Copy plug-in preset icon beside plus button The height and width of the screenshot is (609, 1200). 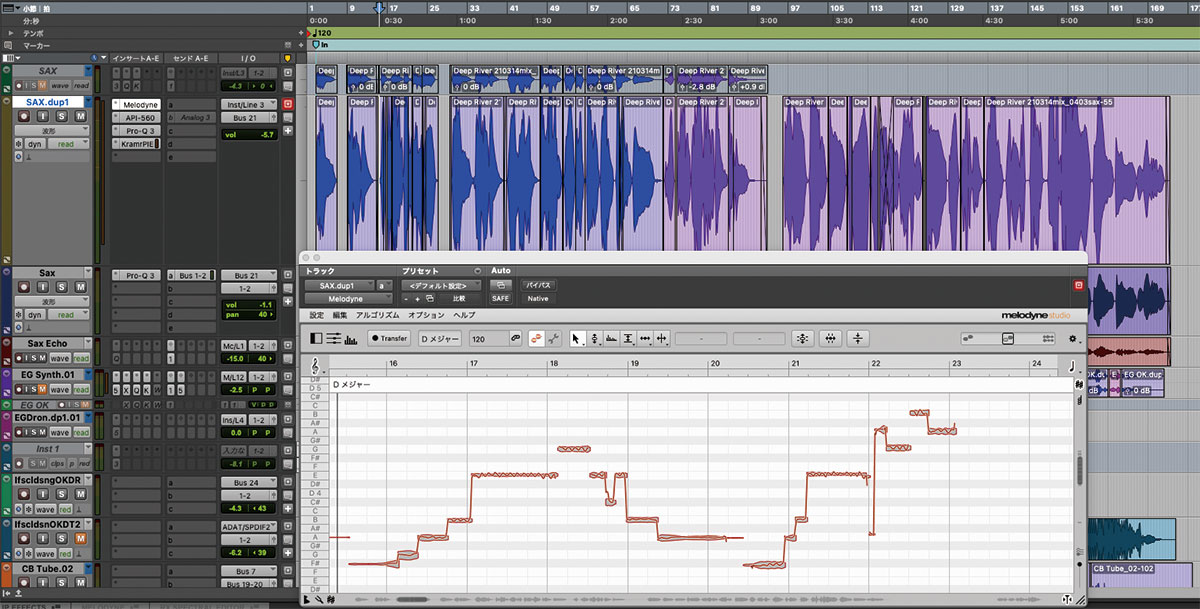click(x=430, y=298)
